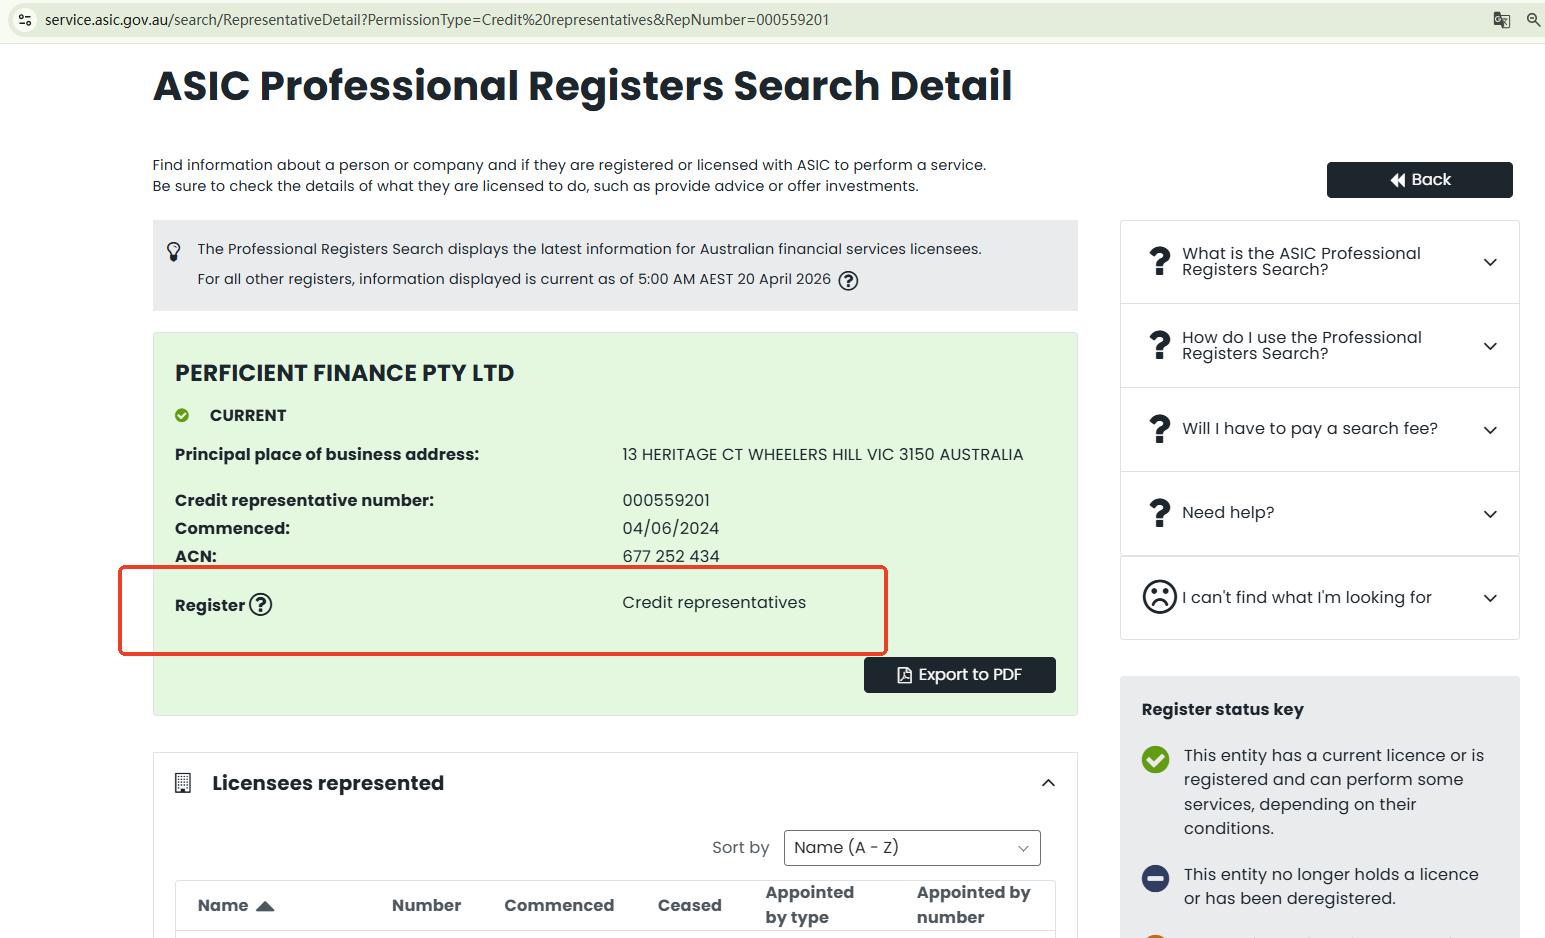Sort table by Number column header
Viewport: 1545px width, 938px height.
[426, 905]
